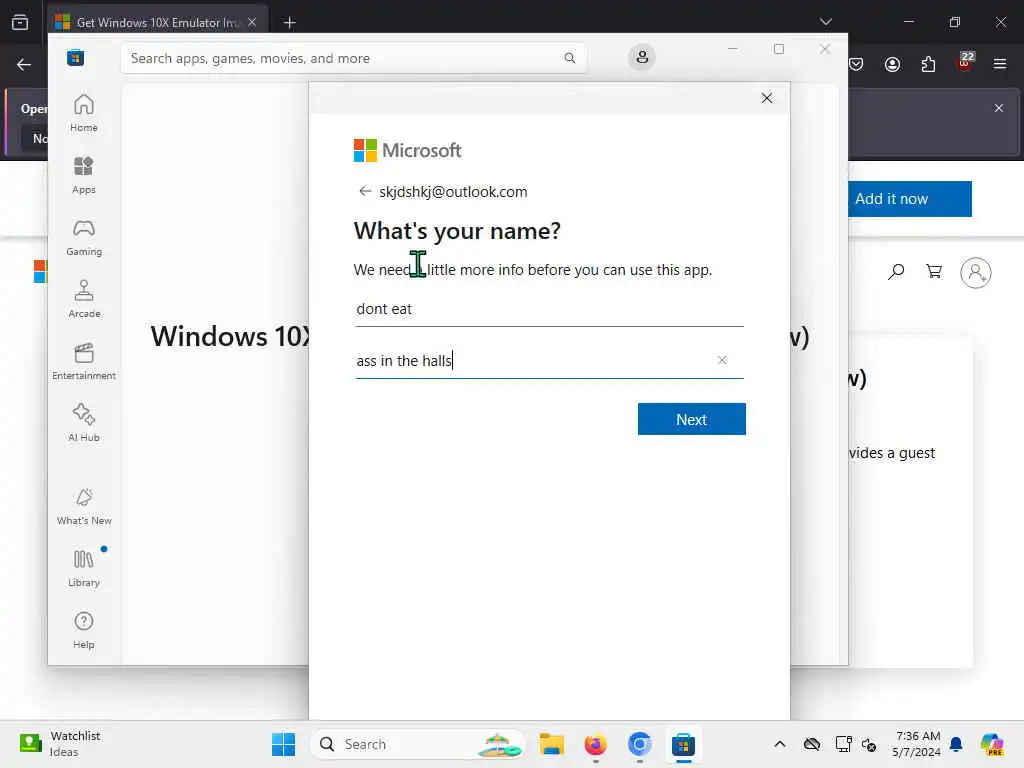
Task: Open the browser tab history view icon
Action: click(x=20, y=22)
